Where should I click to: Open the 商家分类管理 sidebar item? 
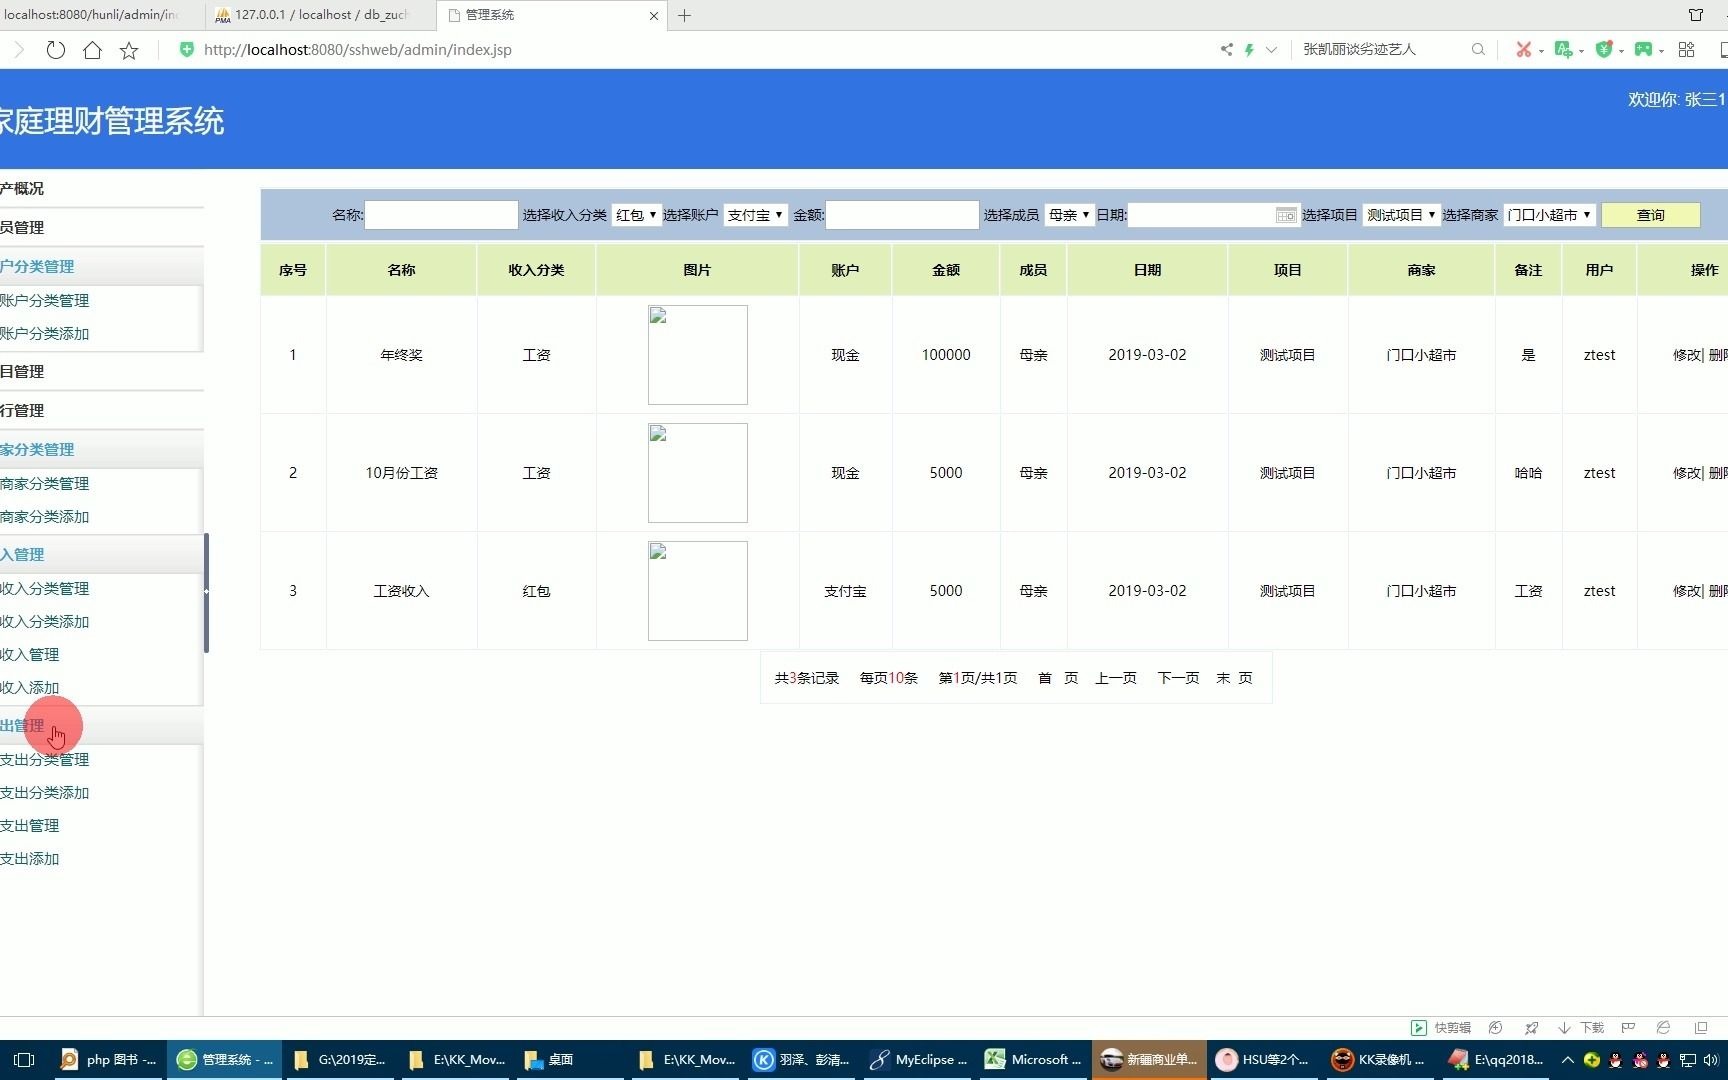coord(45,483)
